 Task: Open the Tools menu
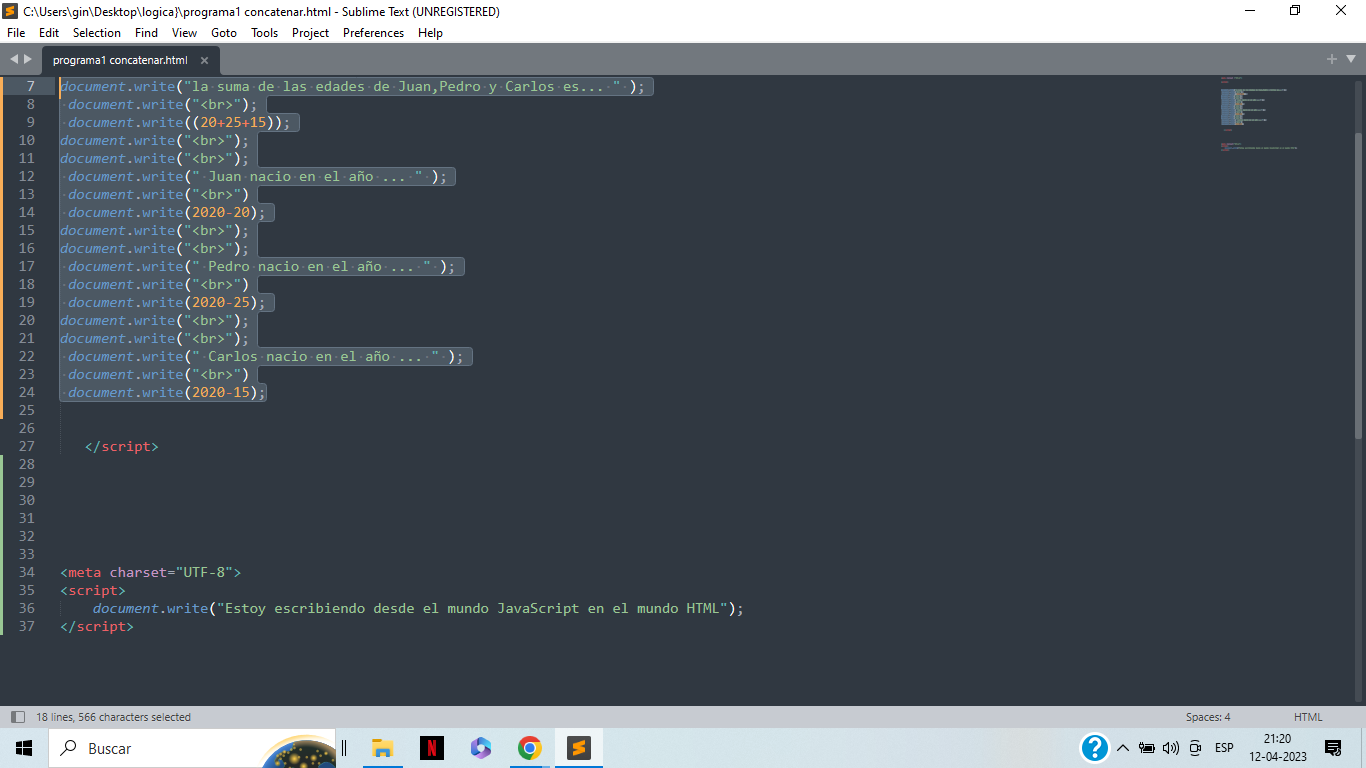coord(265,33)
